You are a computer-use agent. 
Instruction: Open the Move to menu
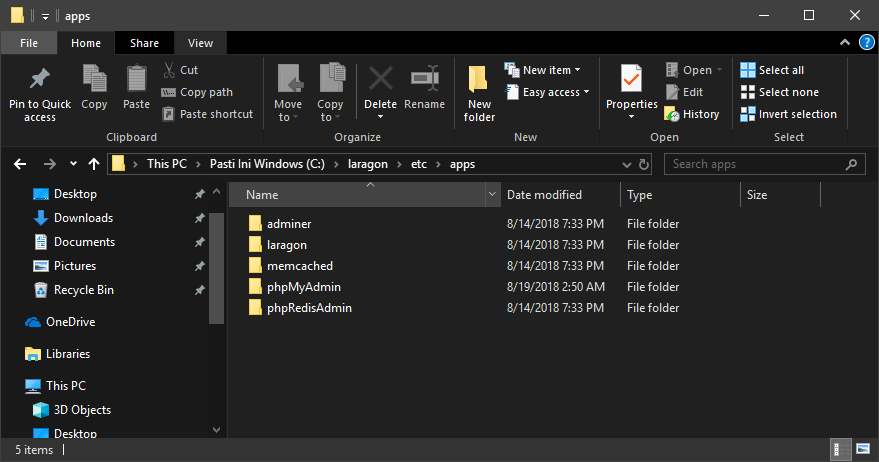point(288,93)
